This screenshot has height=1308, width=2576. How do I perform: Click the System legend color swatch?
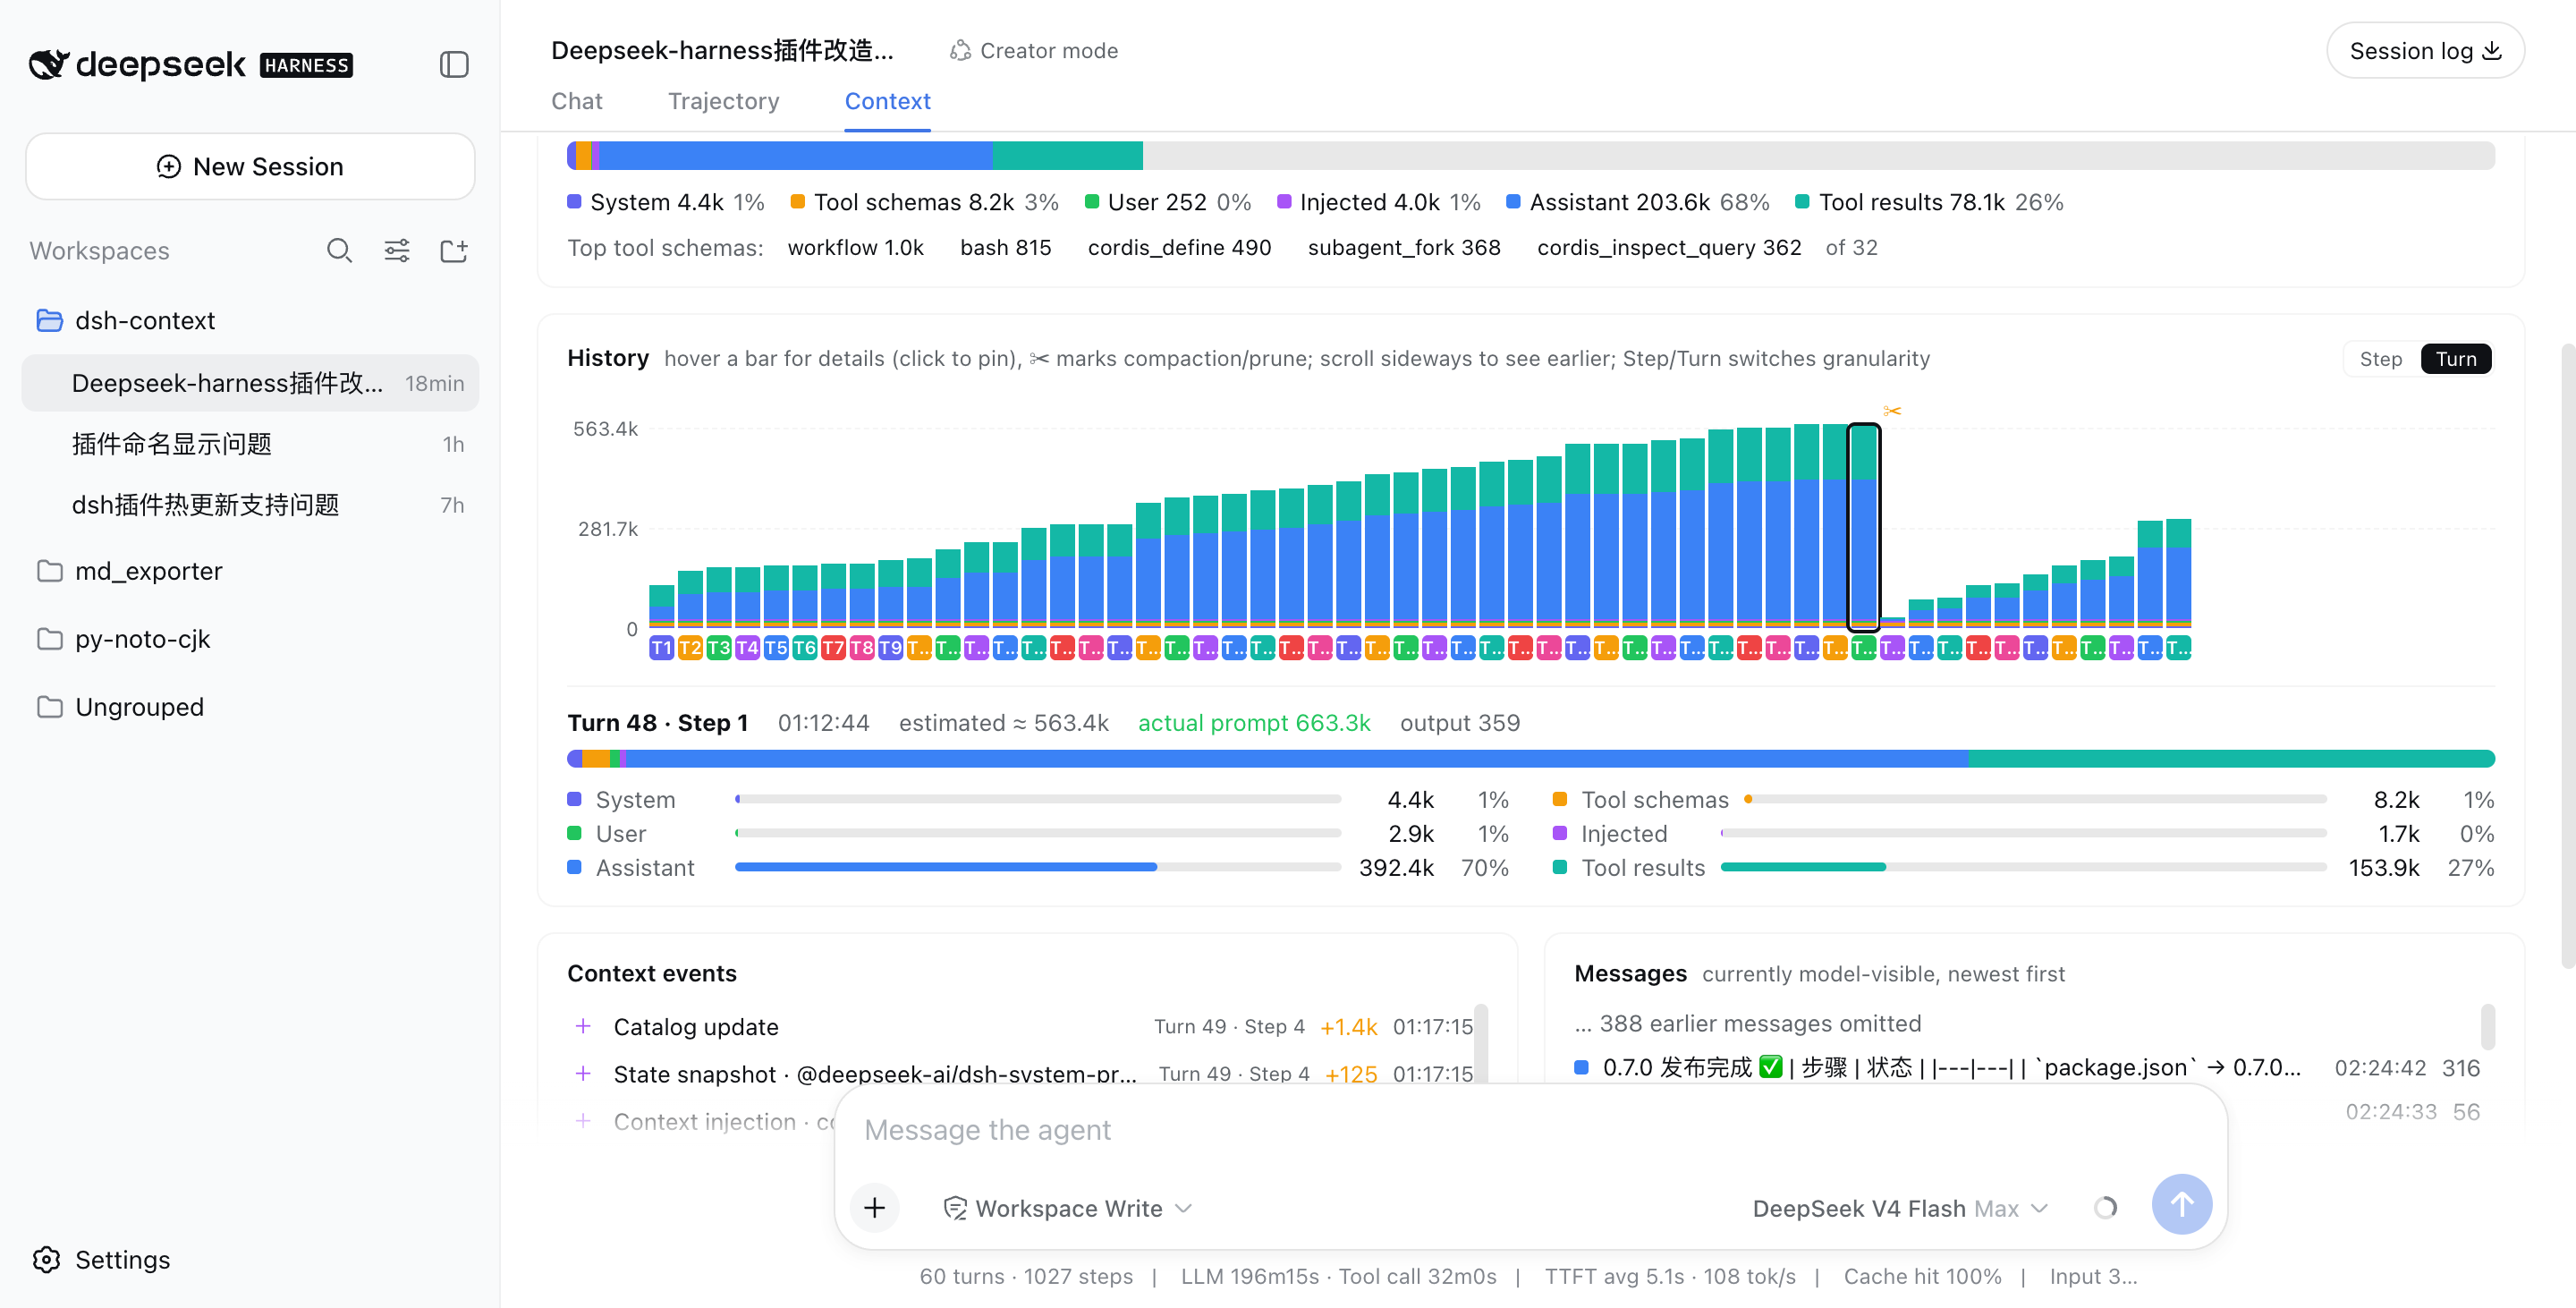coord(574,201)
